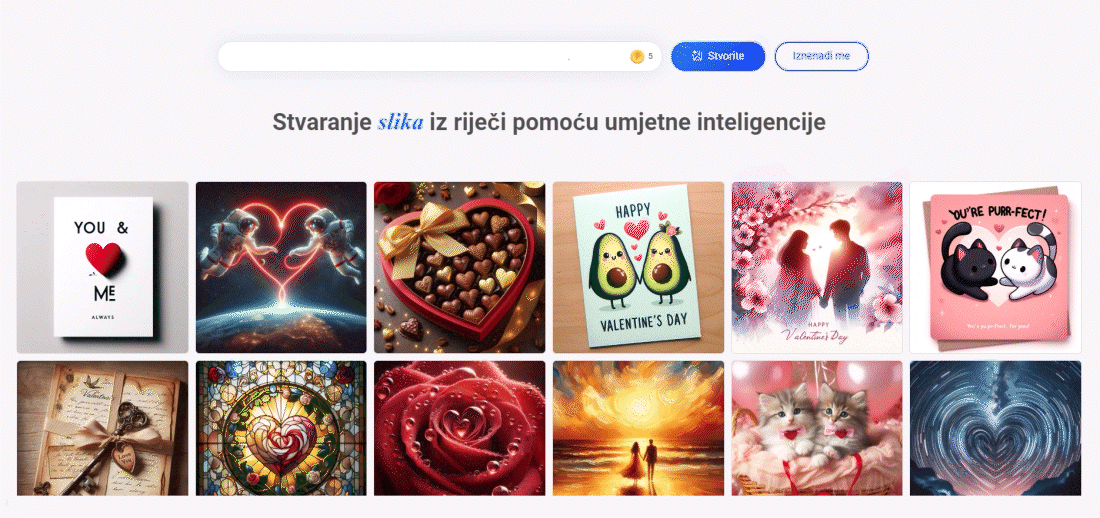The width and height of the screenshot is (1100, 518).
Task: Select the two kittens in basket image
Action: point(817,428)
